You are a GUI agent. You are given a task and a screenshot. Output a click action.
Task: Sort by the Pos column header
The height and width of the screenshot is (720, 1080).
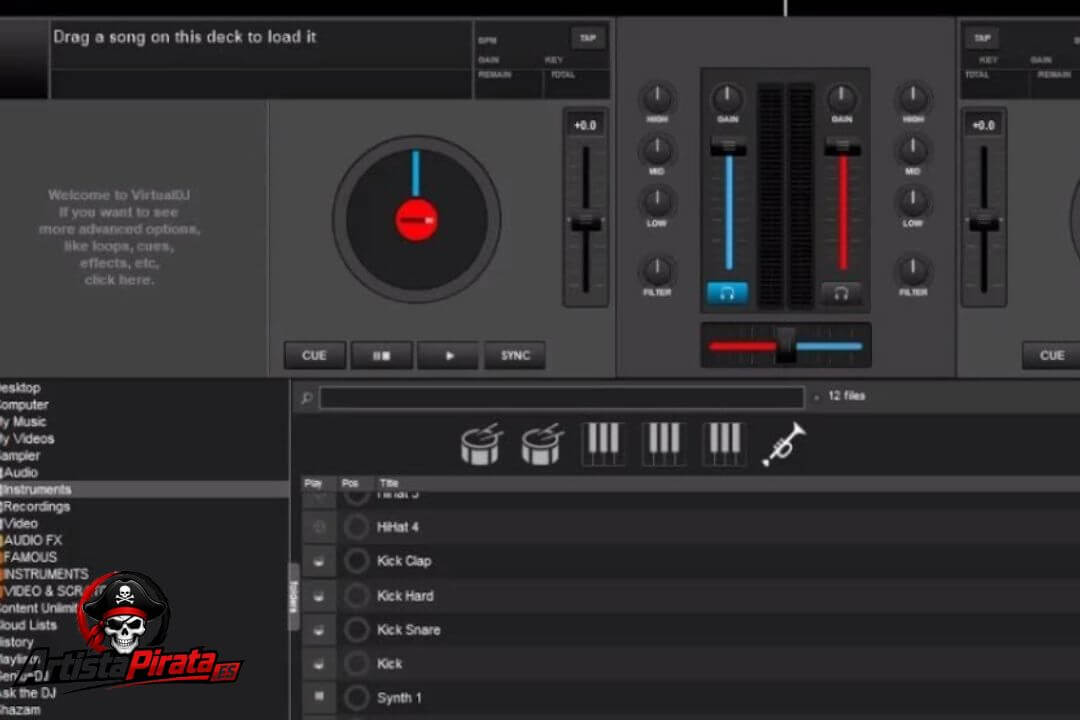tap(350, 483)
